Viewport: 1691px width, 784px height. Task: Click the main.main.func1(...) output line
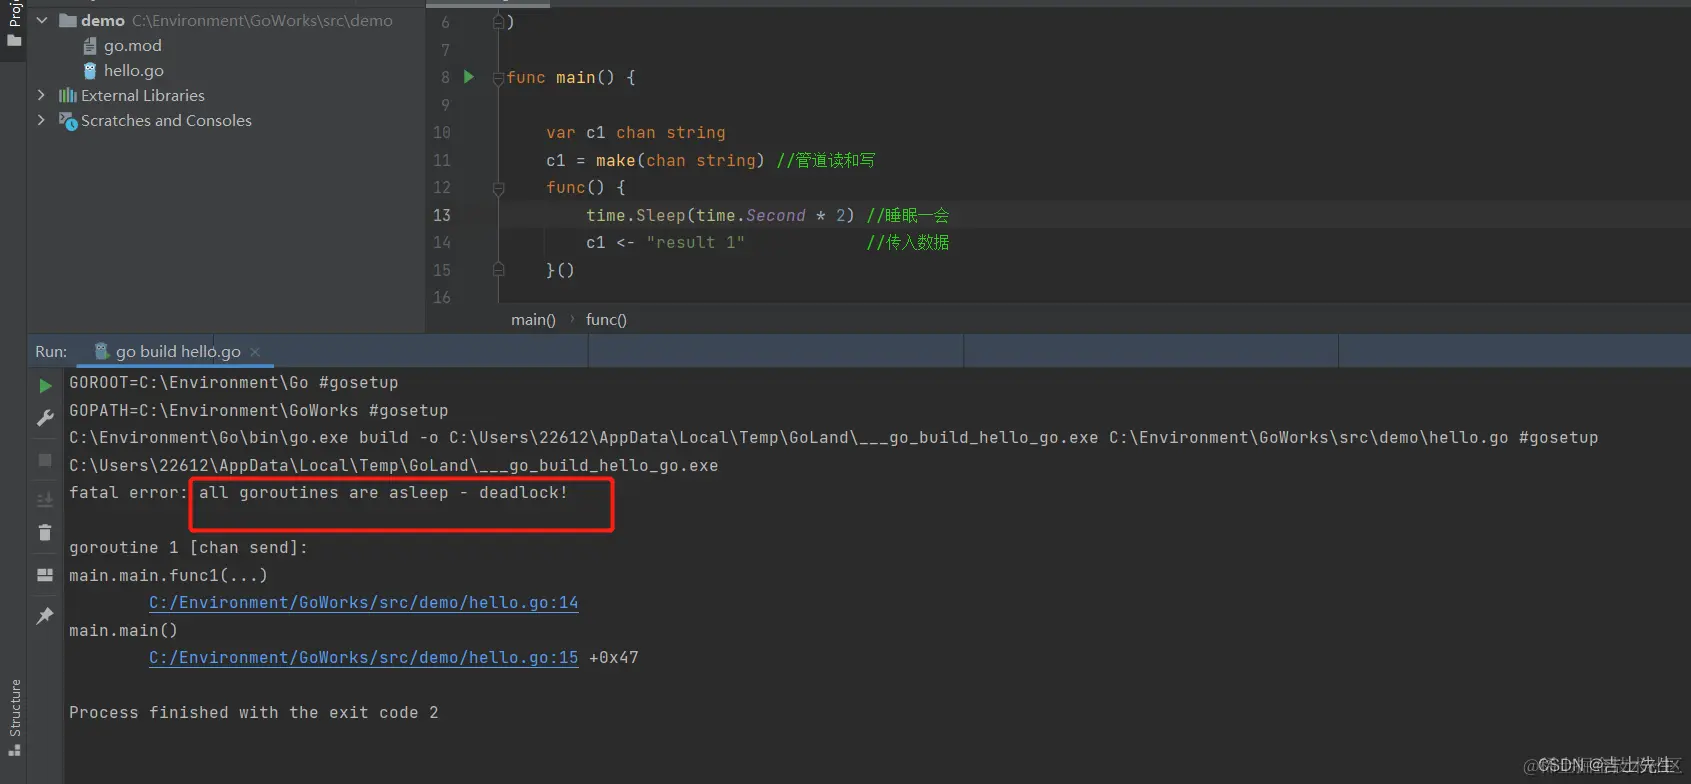pyautogui.click(x=168, y=576)
